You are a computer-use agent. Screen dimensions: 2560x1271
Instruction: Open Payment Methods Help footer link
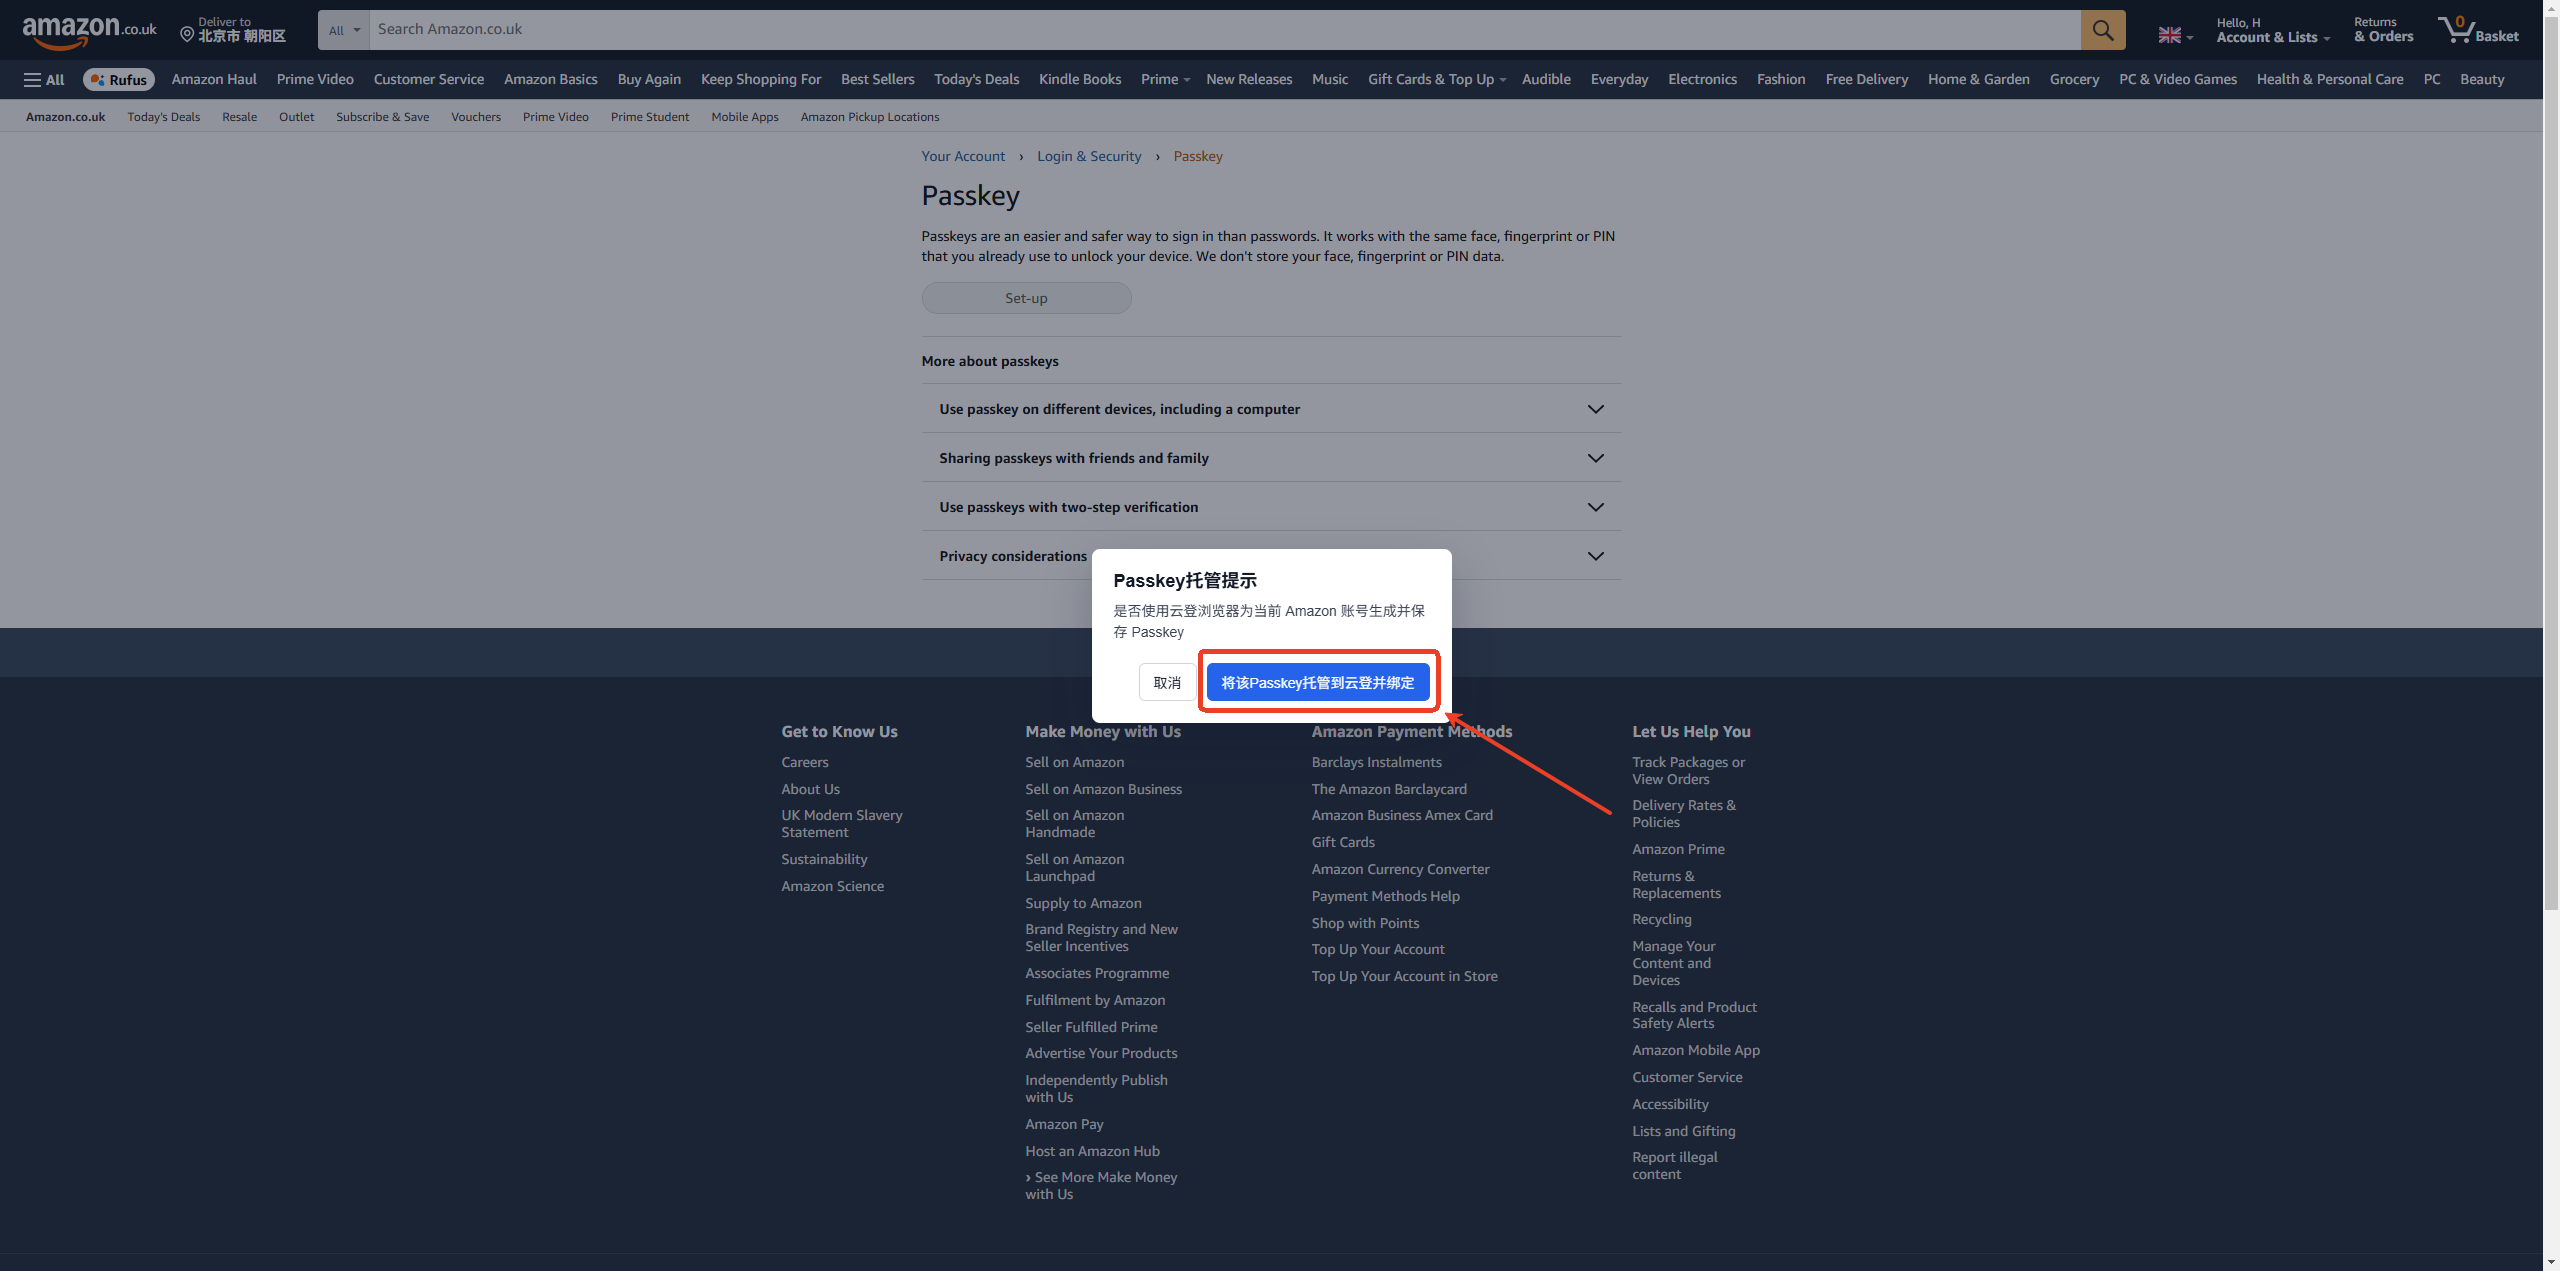pyautogui.click(x=1385, y=897)
